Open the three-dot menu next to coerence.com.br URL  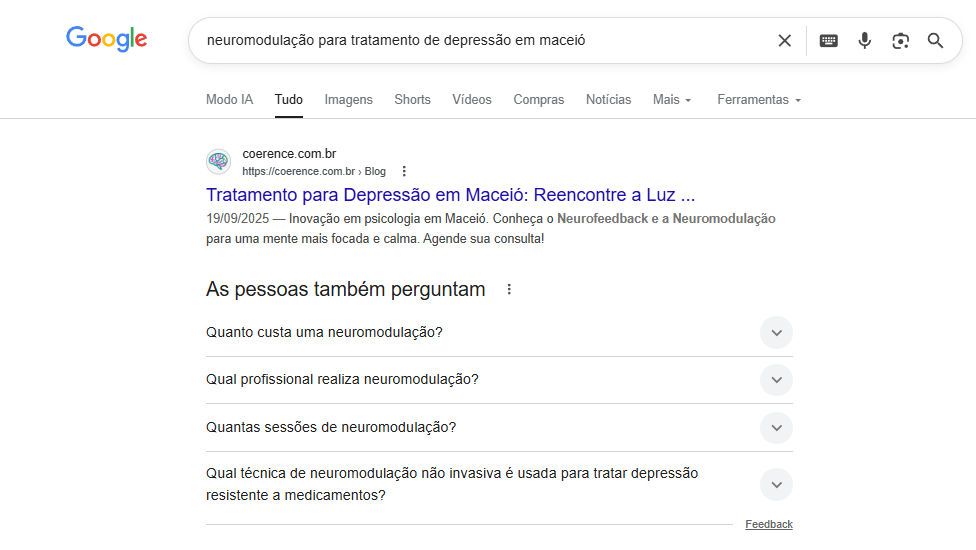pos(404,171)
